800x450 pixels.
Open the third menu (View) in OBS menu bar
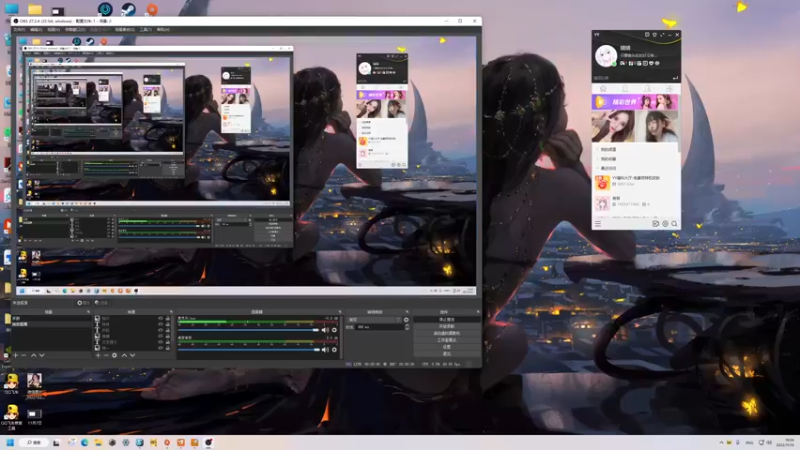click(54, 30)
